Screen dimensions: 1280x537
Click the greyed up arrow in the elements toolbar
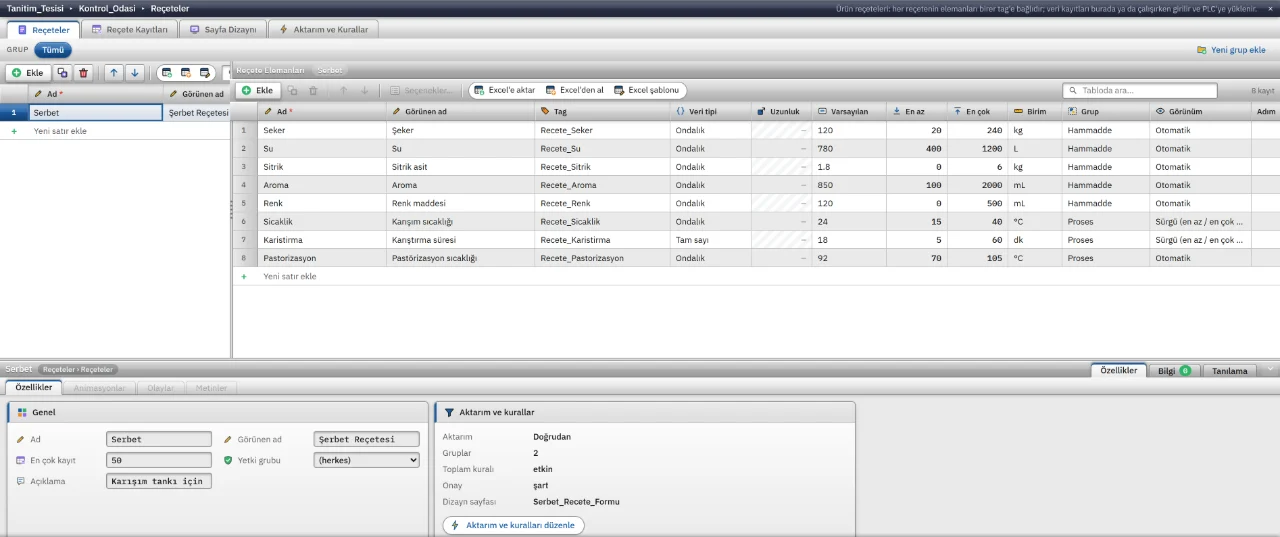point(343,90)
